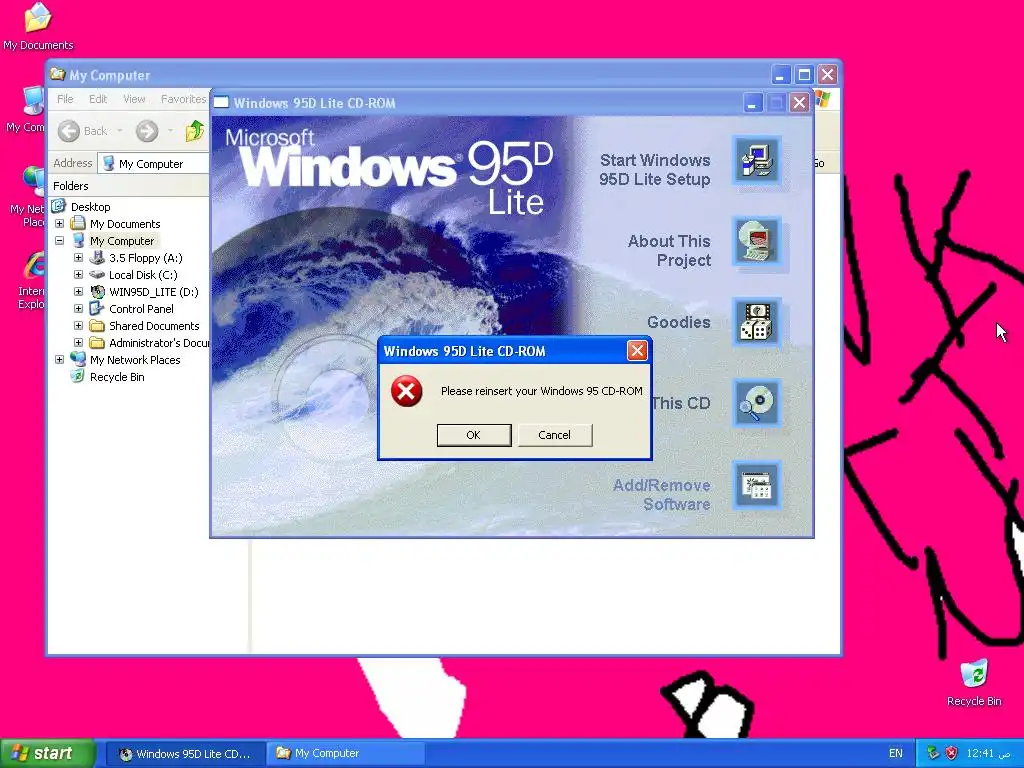Select My Computer in the Folders tree
Image resolution: width=1024 pixels, height=768 pixels.
point(122,241)
